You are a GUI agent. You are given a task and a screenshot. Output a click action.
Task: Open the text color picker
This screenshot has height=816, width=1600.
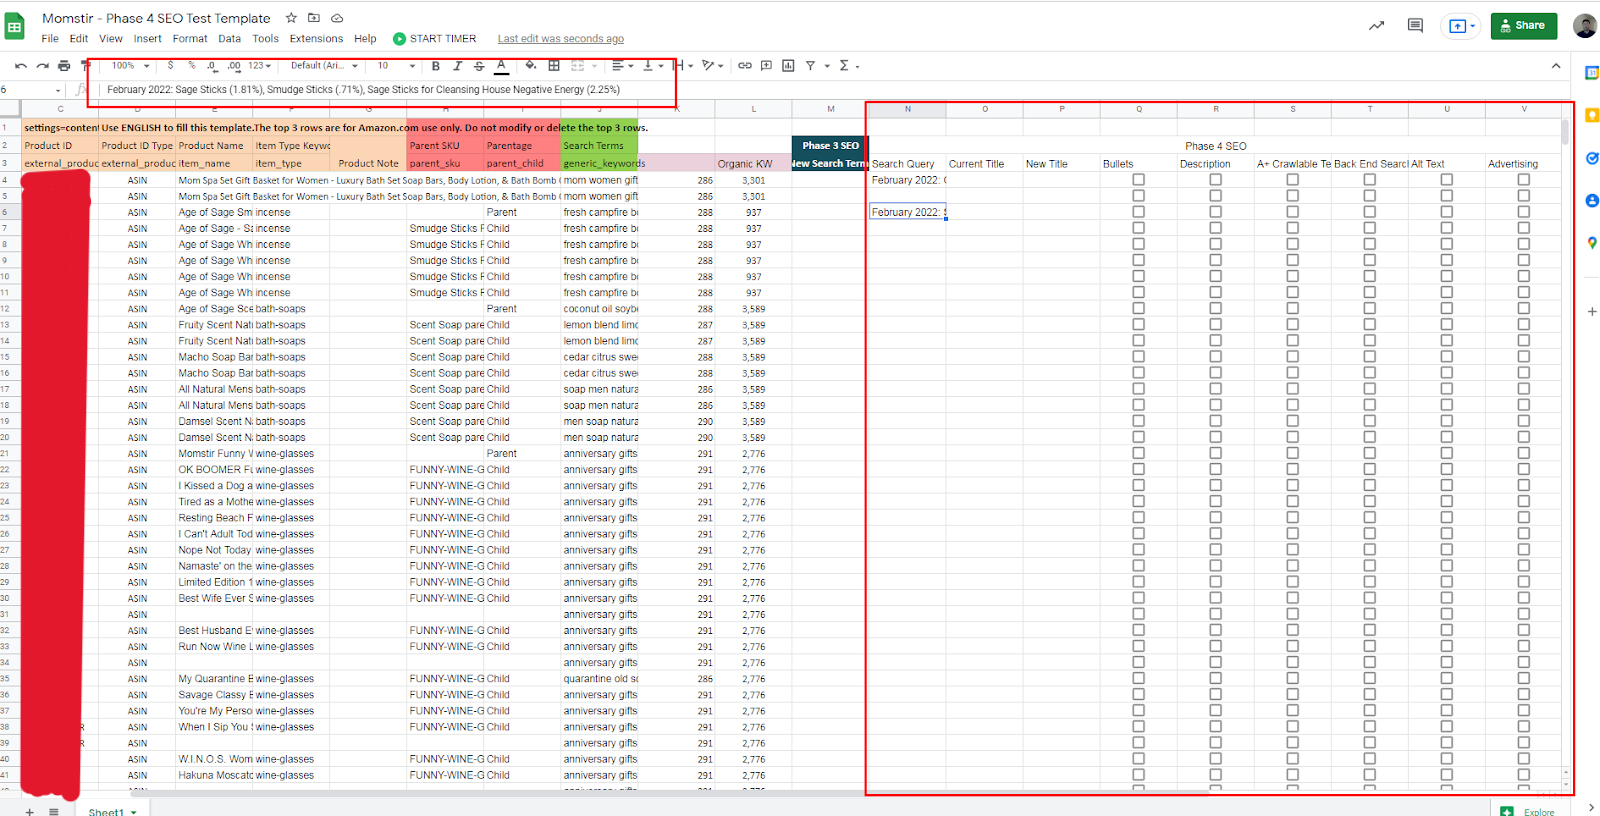tap(501, 66)
